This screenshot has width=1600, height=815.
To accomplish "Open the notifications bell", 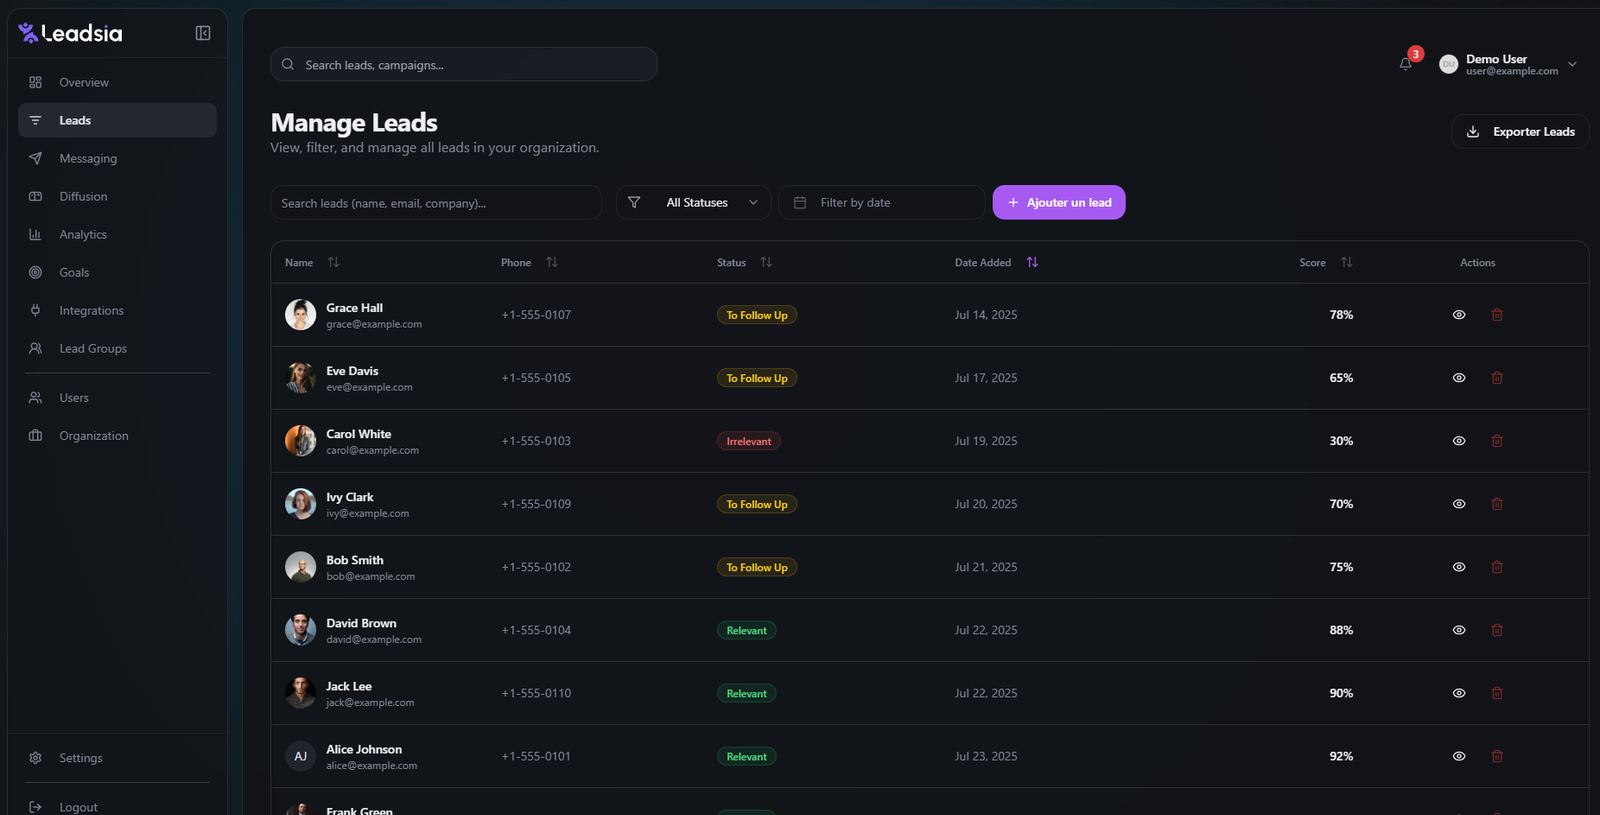I will [1405, 64].
